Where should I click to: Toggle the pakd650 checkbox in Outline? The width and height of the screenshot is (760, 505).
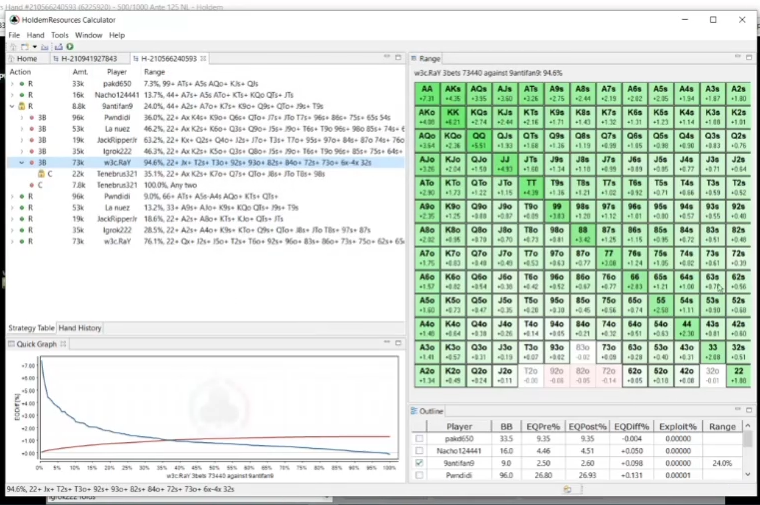(419, 439)
